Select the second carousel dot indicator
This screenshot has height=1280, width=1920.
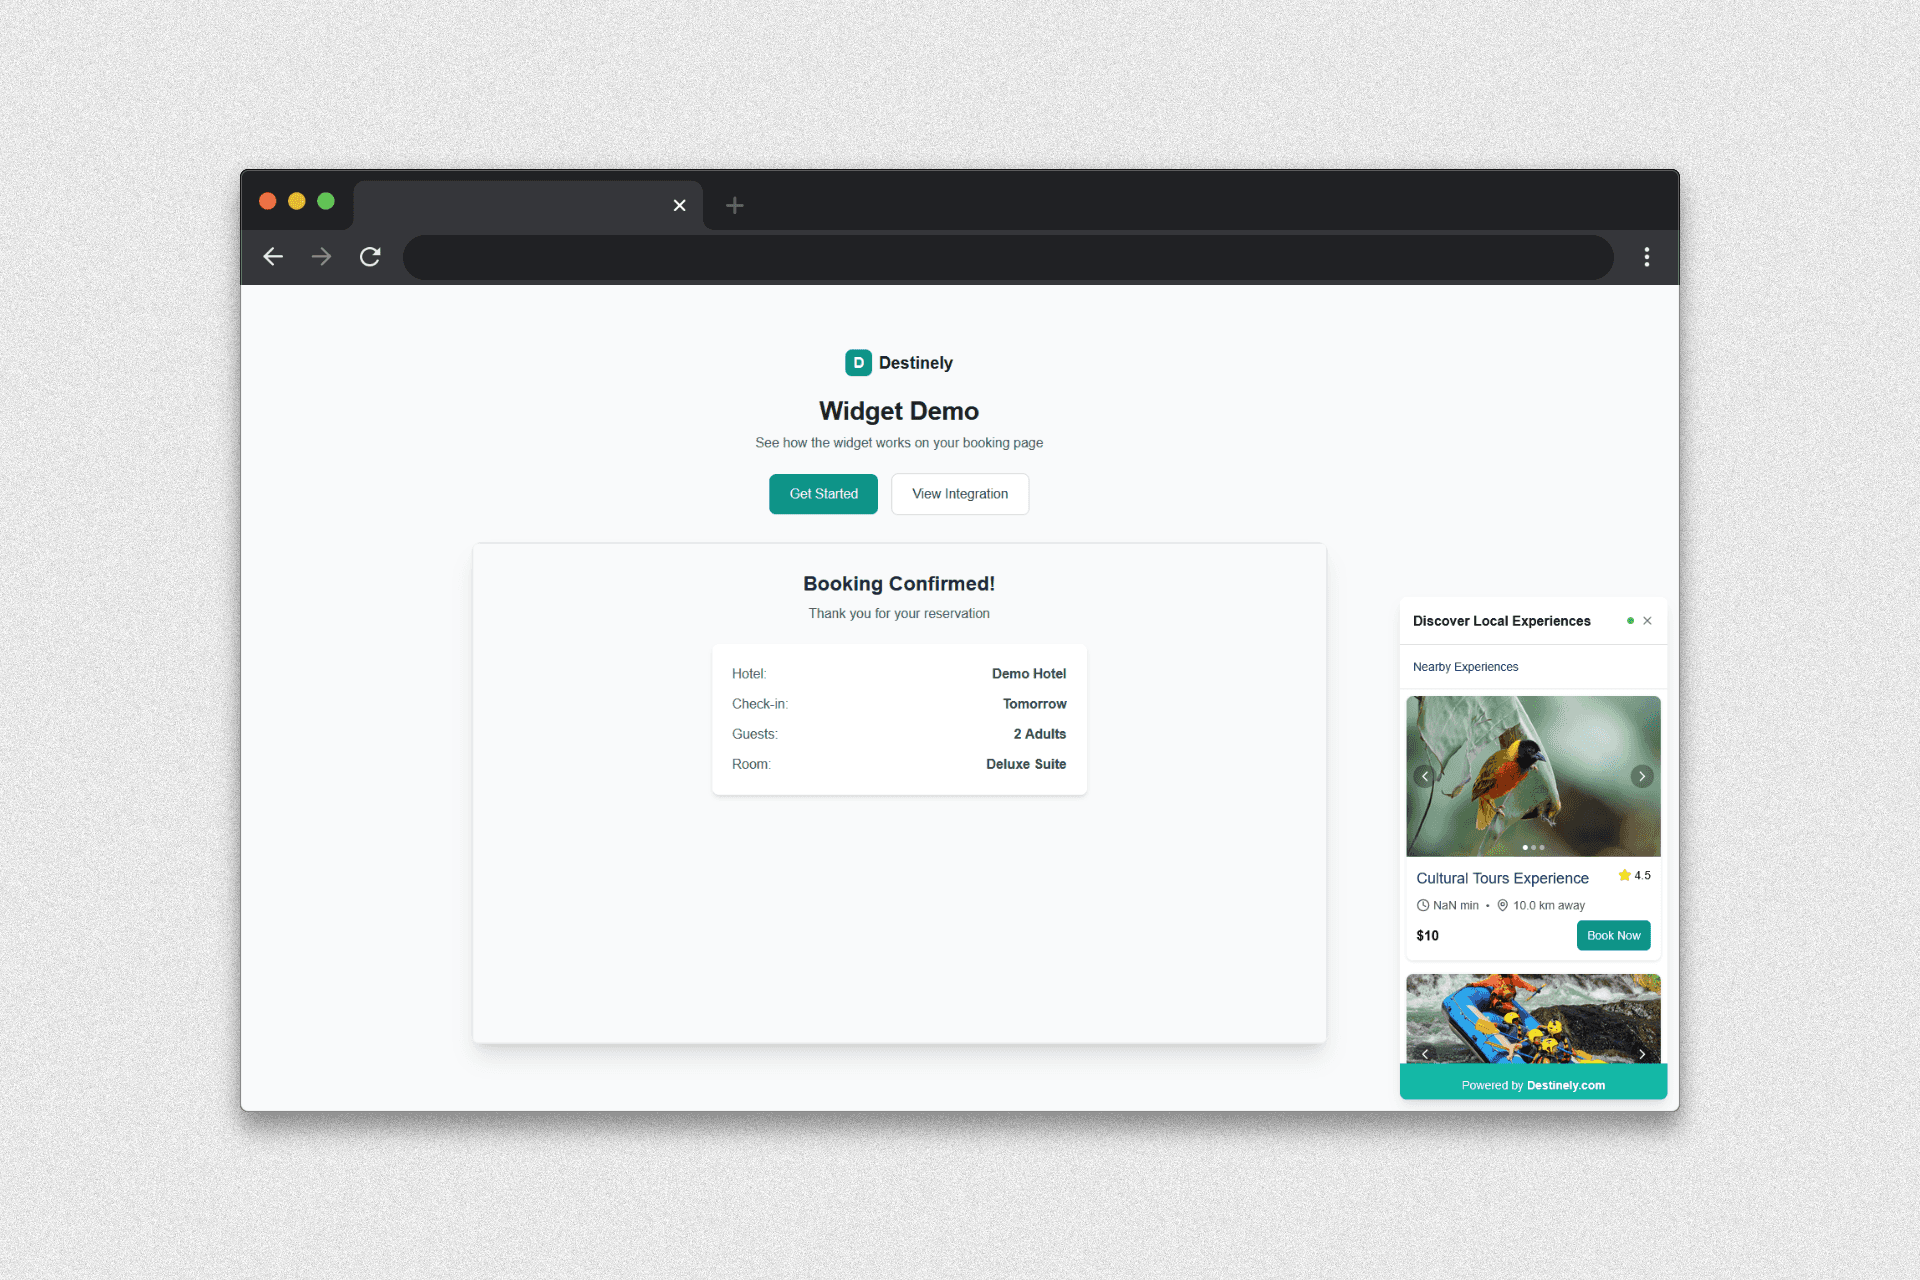tap(1534, 847)
